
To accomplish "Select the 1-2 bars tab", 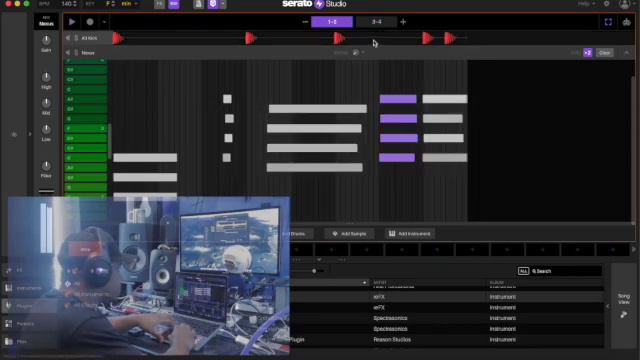I will (x=332, y=22).
